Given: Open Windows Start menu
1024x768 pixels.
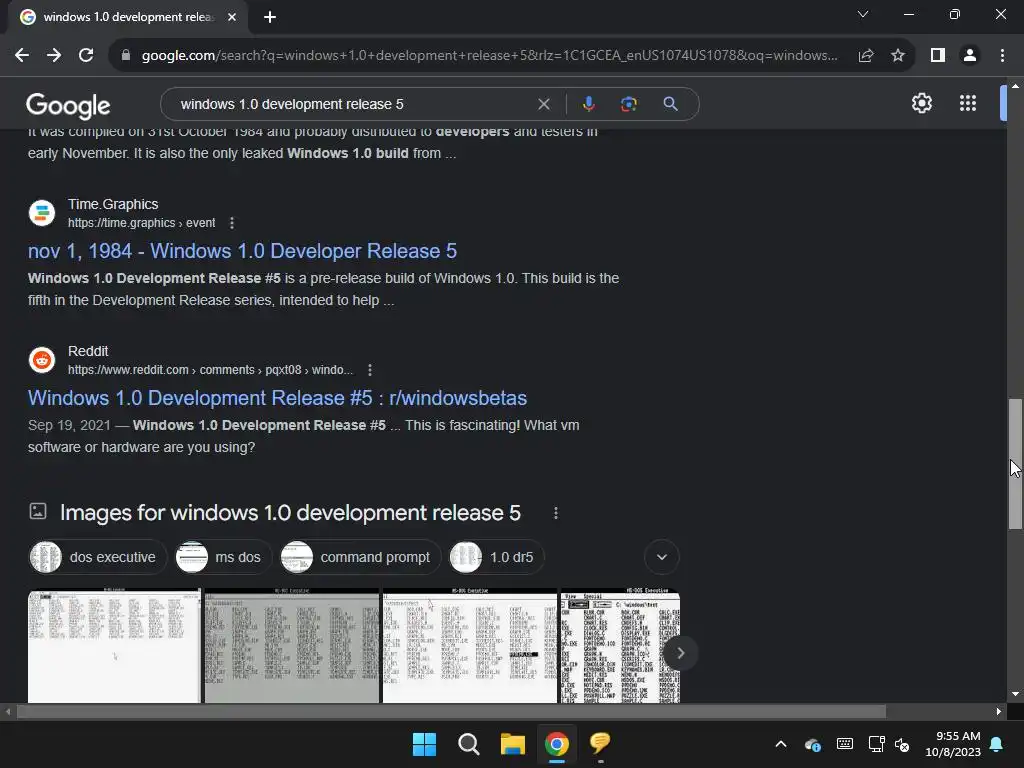Looking at the screenshot, I should point(424,744).
